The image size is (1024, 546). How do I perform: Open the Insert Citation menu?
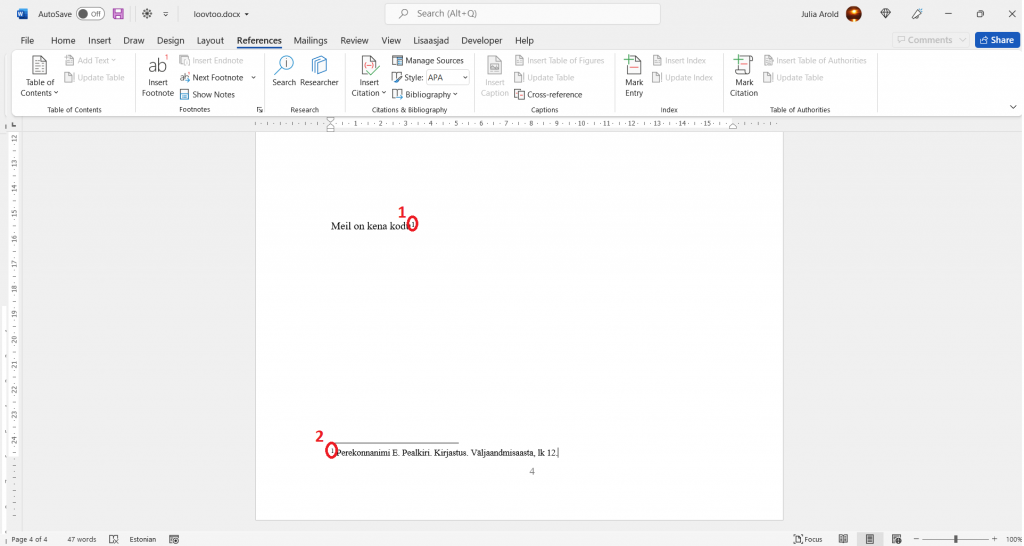[369, 76]
